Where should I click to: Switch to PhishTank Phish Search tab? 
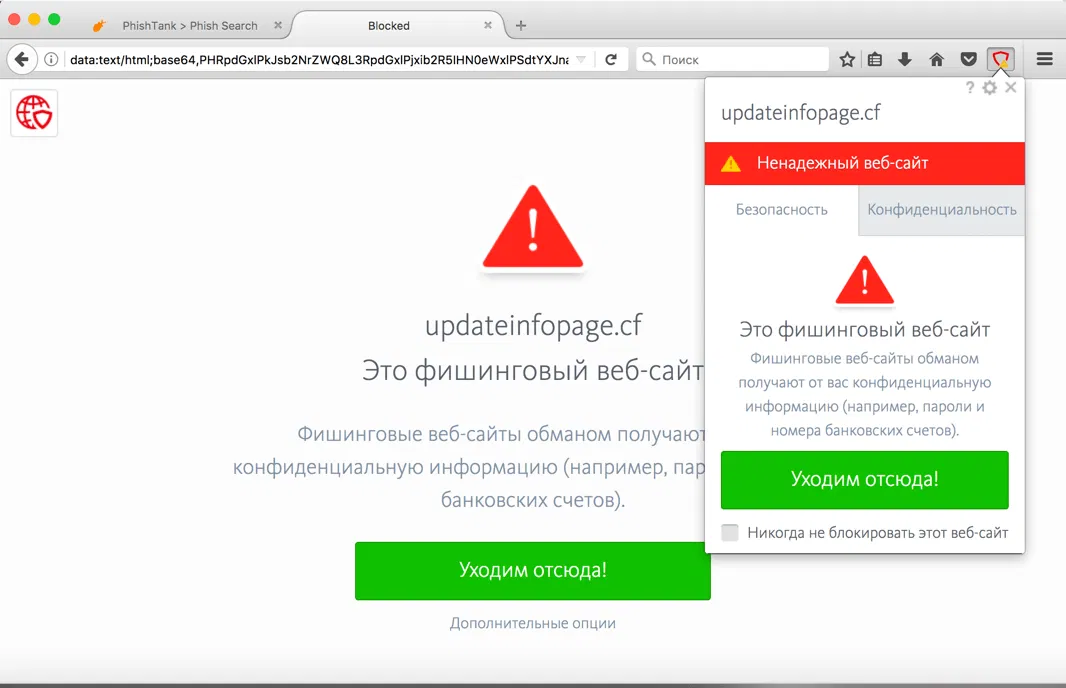190,25
